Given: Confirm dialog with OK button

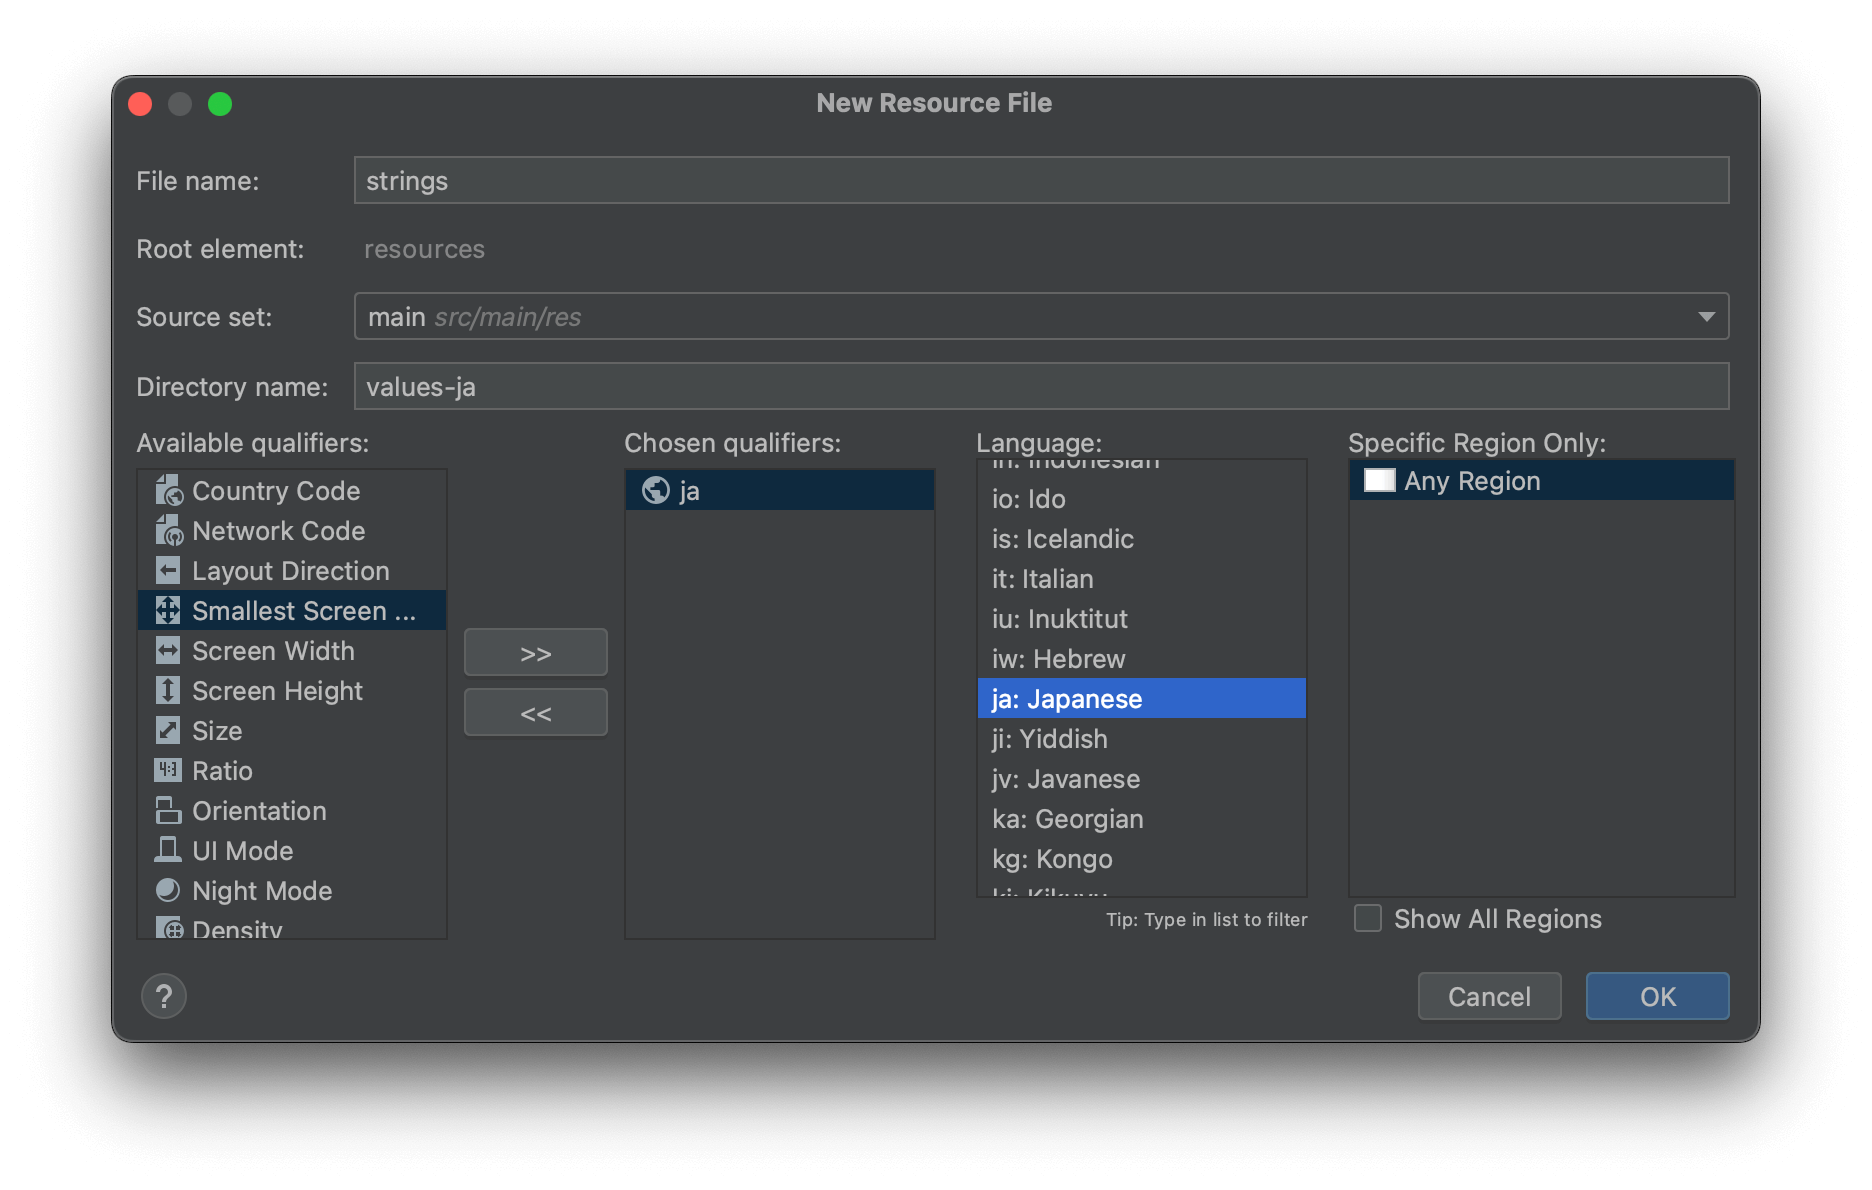Looking at the screenshot, I should tap(1657, 997).
